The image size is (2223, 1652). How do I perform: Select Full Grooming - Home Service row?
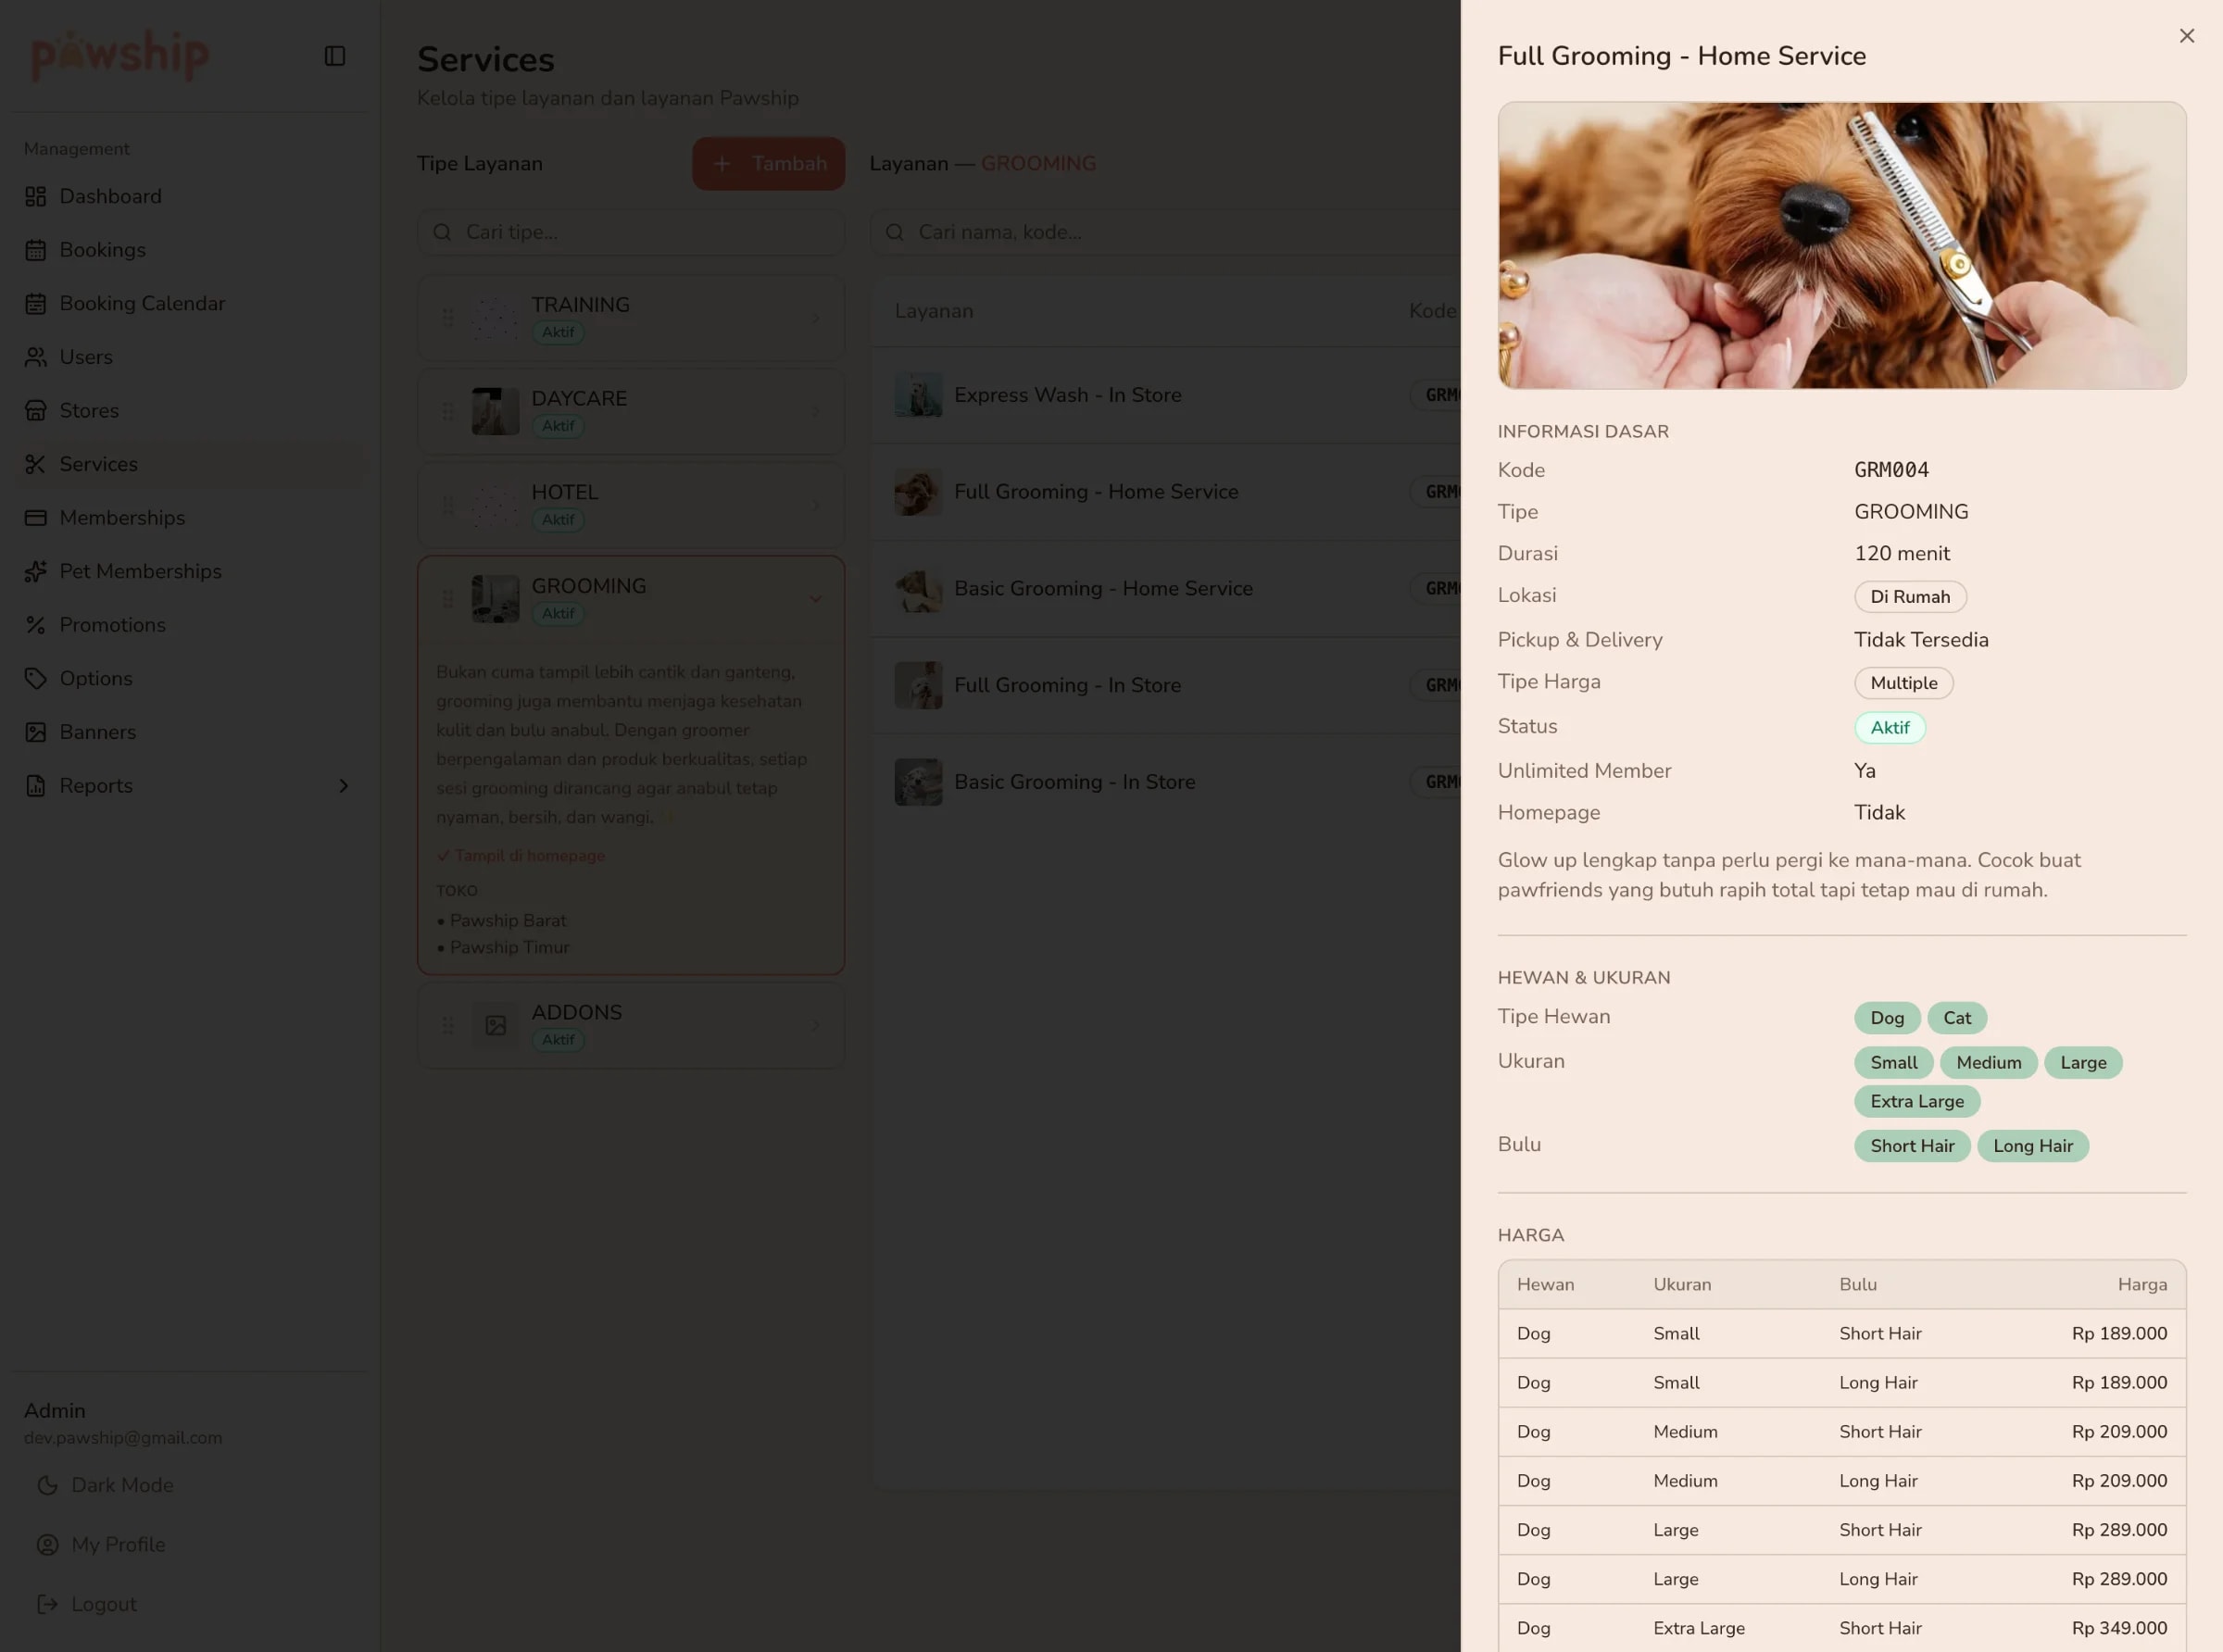[1165, 492]
